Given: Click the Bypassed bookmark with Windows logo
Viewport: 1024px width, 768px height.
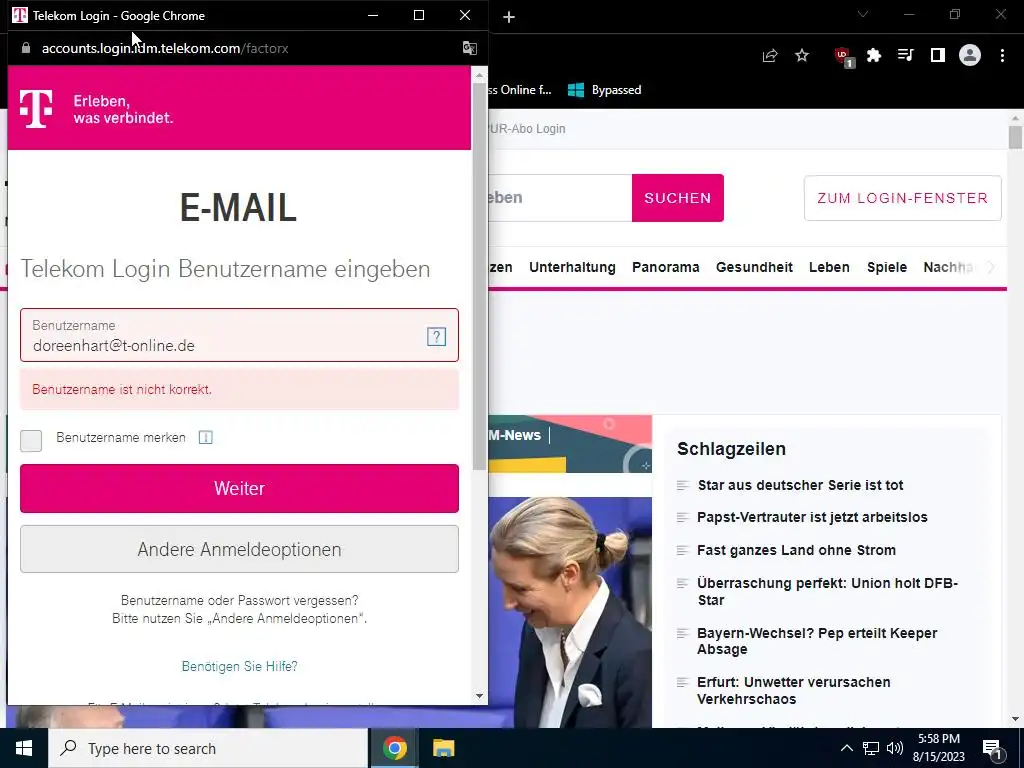Looking at the screenshot, I should click(605, 90).
